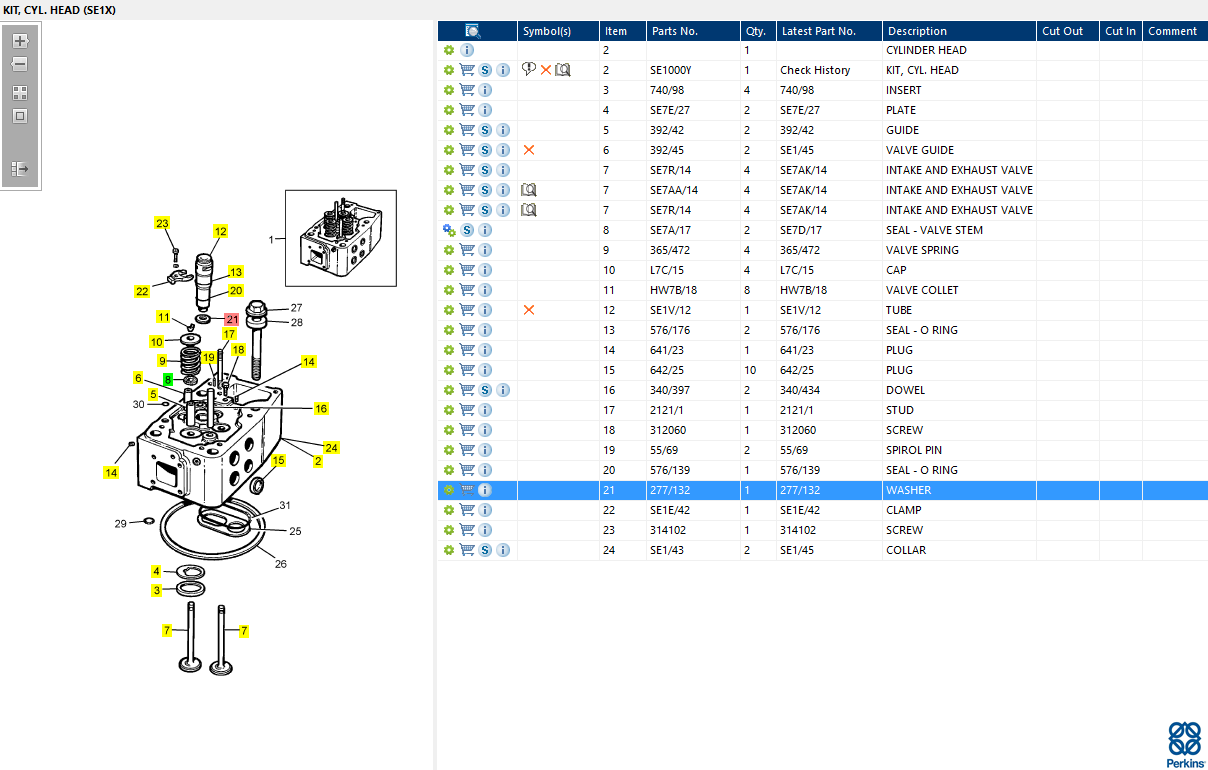Click the green gear for CYLINDER HEAD row
The height and width of the screenshot is (770, 1208).
449,50
